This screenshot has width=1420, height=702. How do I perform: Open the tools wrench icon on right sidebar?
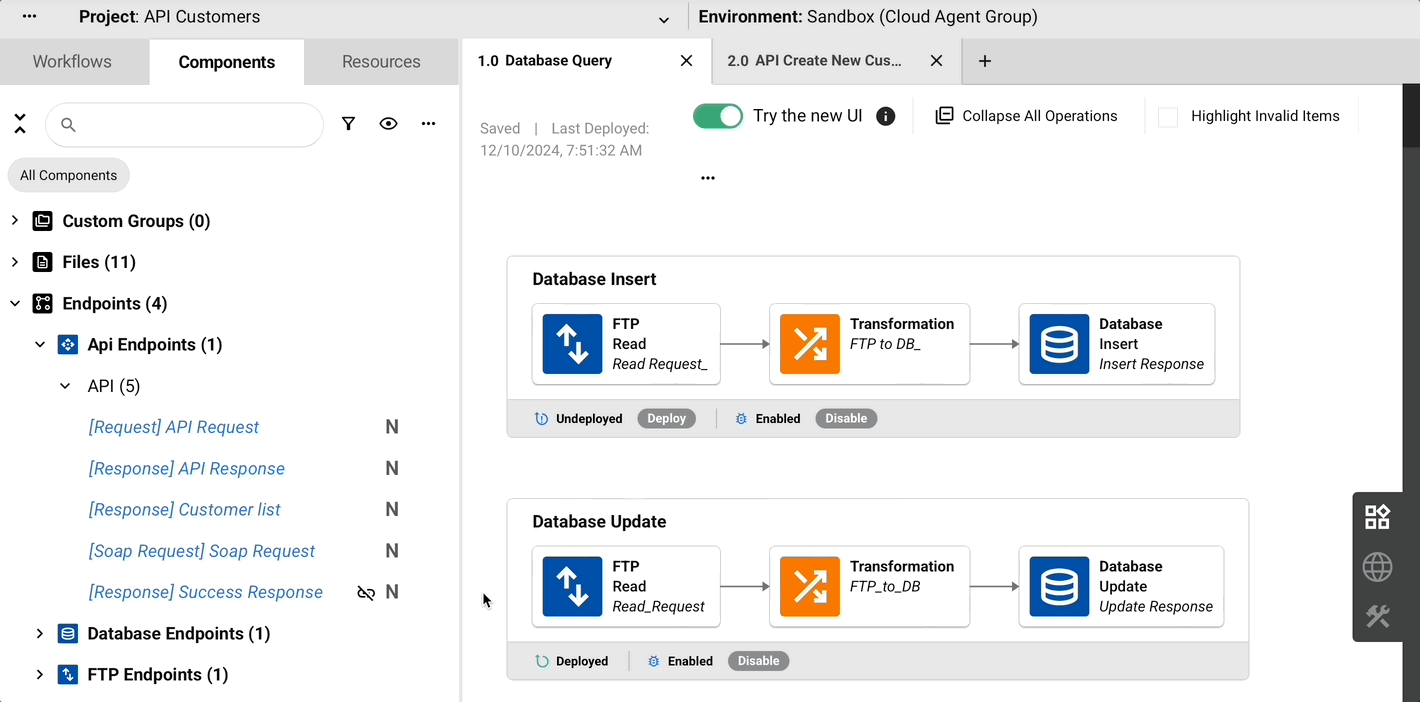tap(1377, 616)
